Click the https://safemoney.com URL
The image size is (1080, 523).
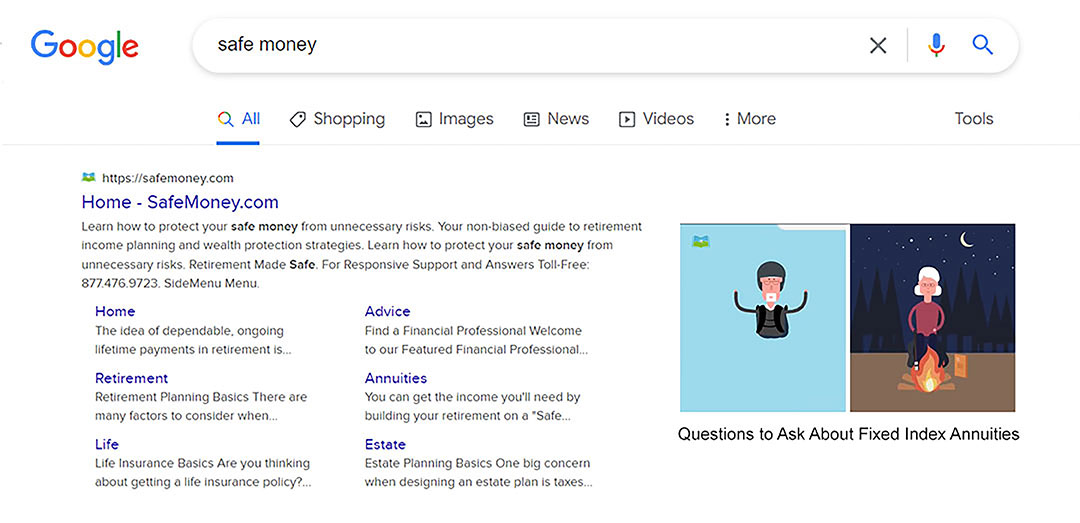tap(168, 178)
